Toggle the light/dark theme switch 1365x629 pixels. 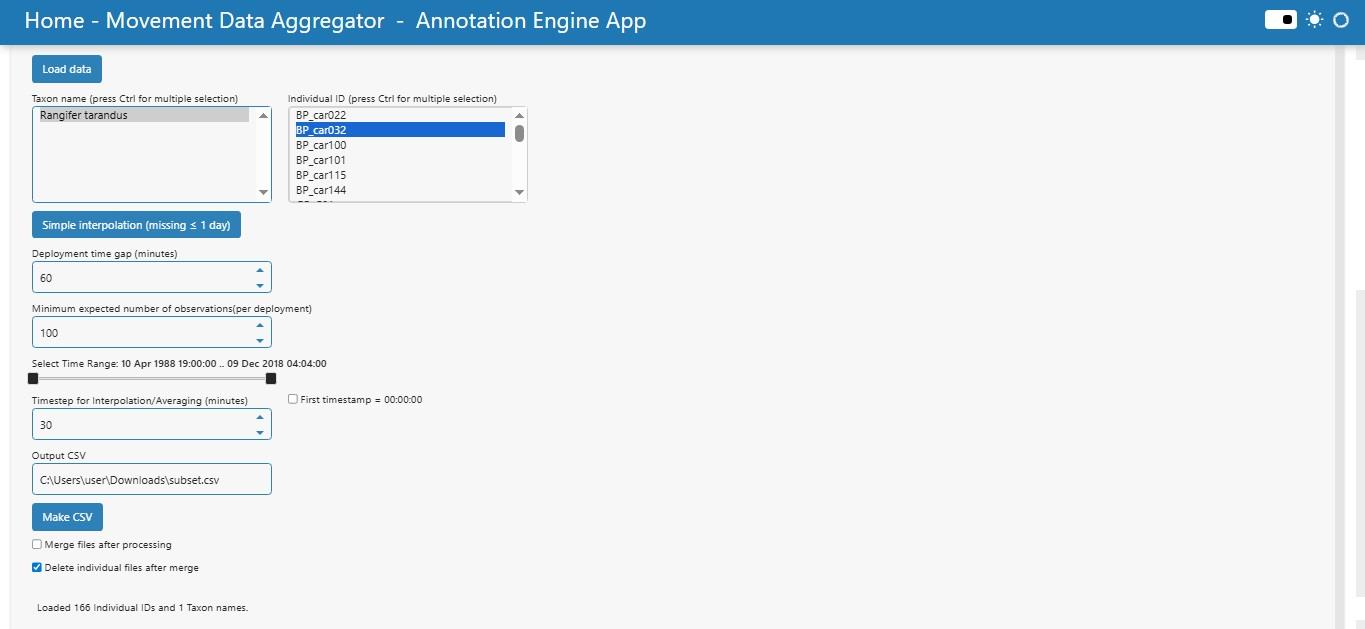tap(1280, 20)
